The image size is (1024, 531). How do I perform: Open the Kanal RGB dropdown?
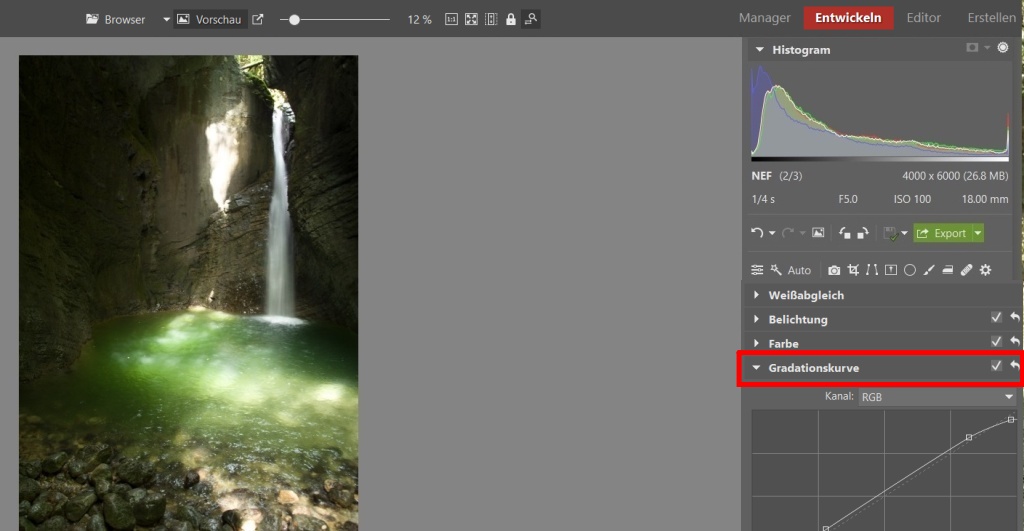(x=937, y=397)
